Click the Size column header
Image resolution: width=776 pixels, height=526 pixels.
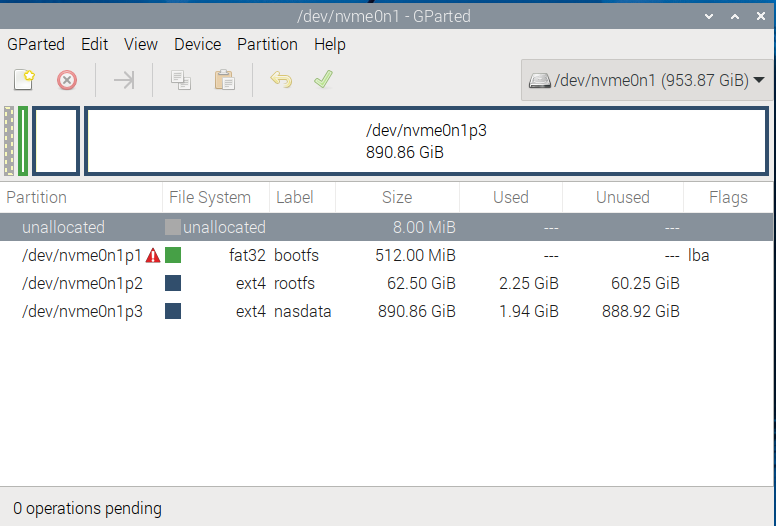[x=397, y=197]
